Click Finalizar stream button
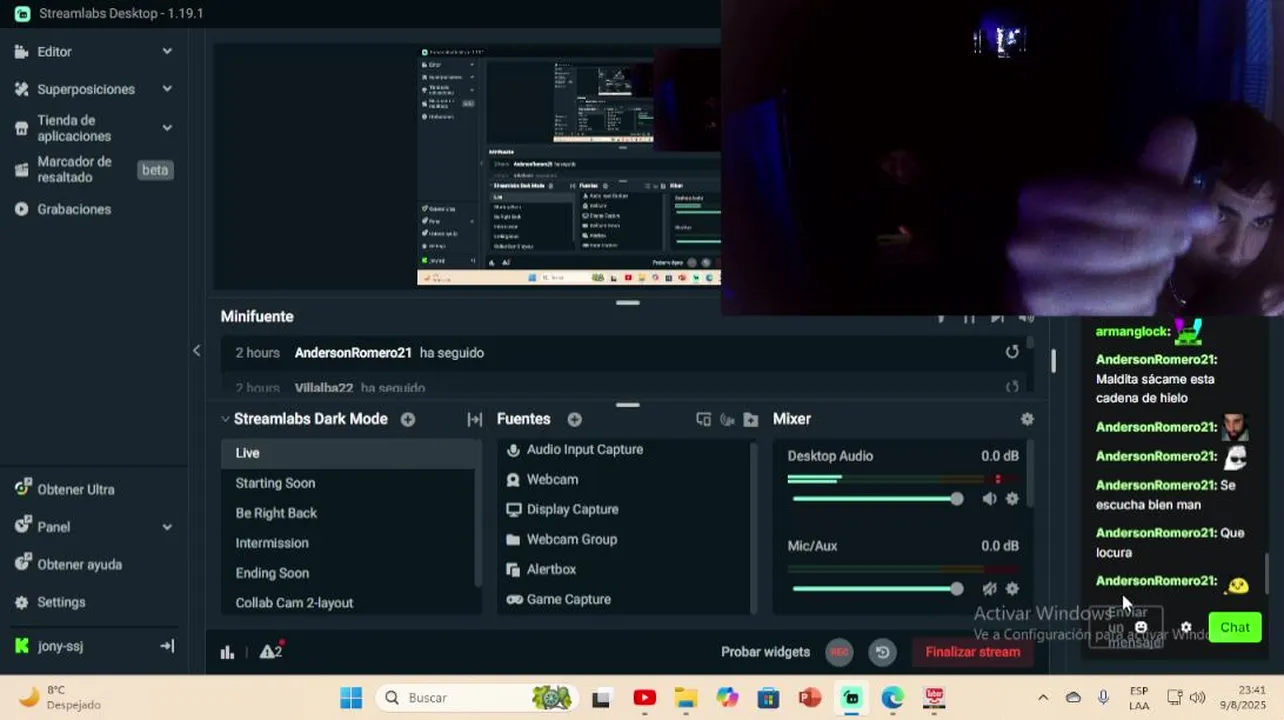Screen dimensions: 1284x720 973,652
